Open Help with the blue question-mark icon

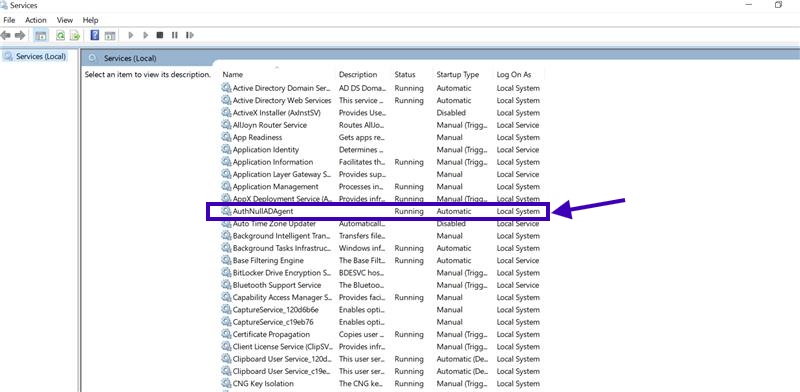94,35
